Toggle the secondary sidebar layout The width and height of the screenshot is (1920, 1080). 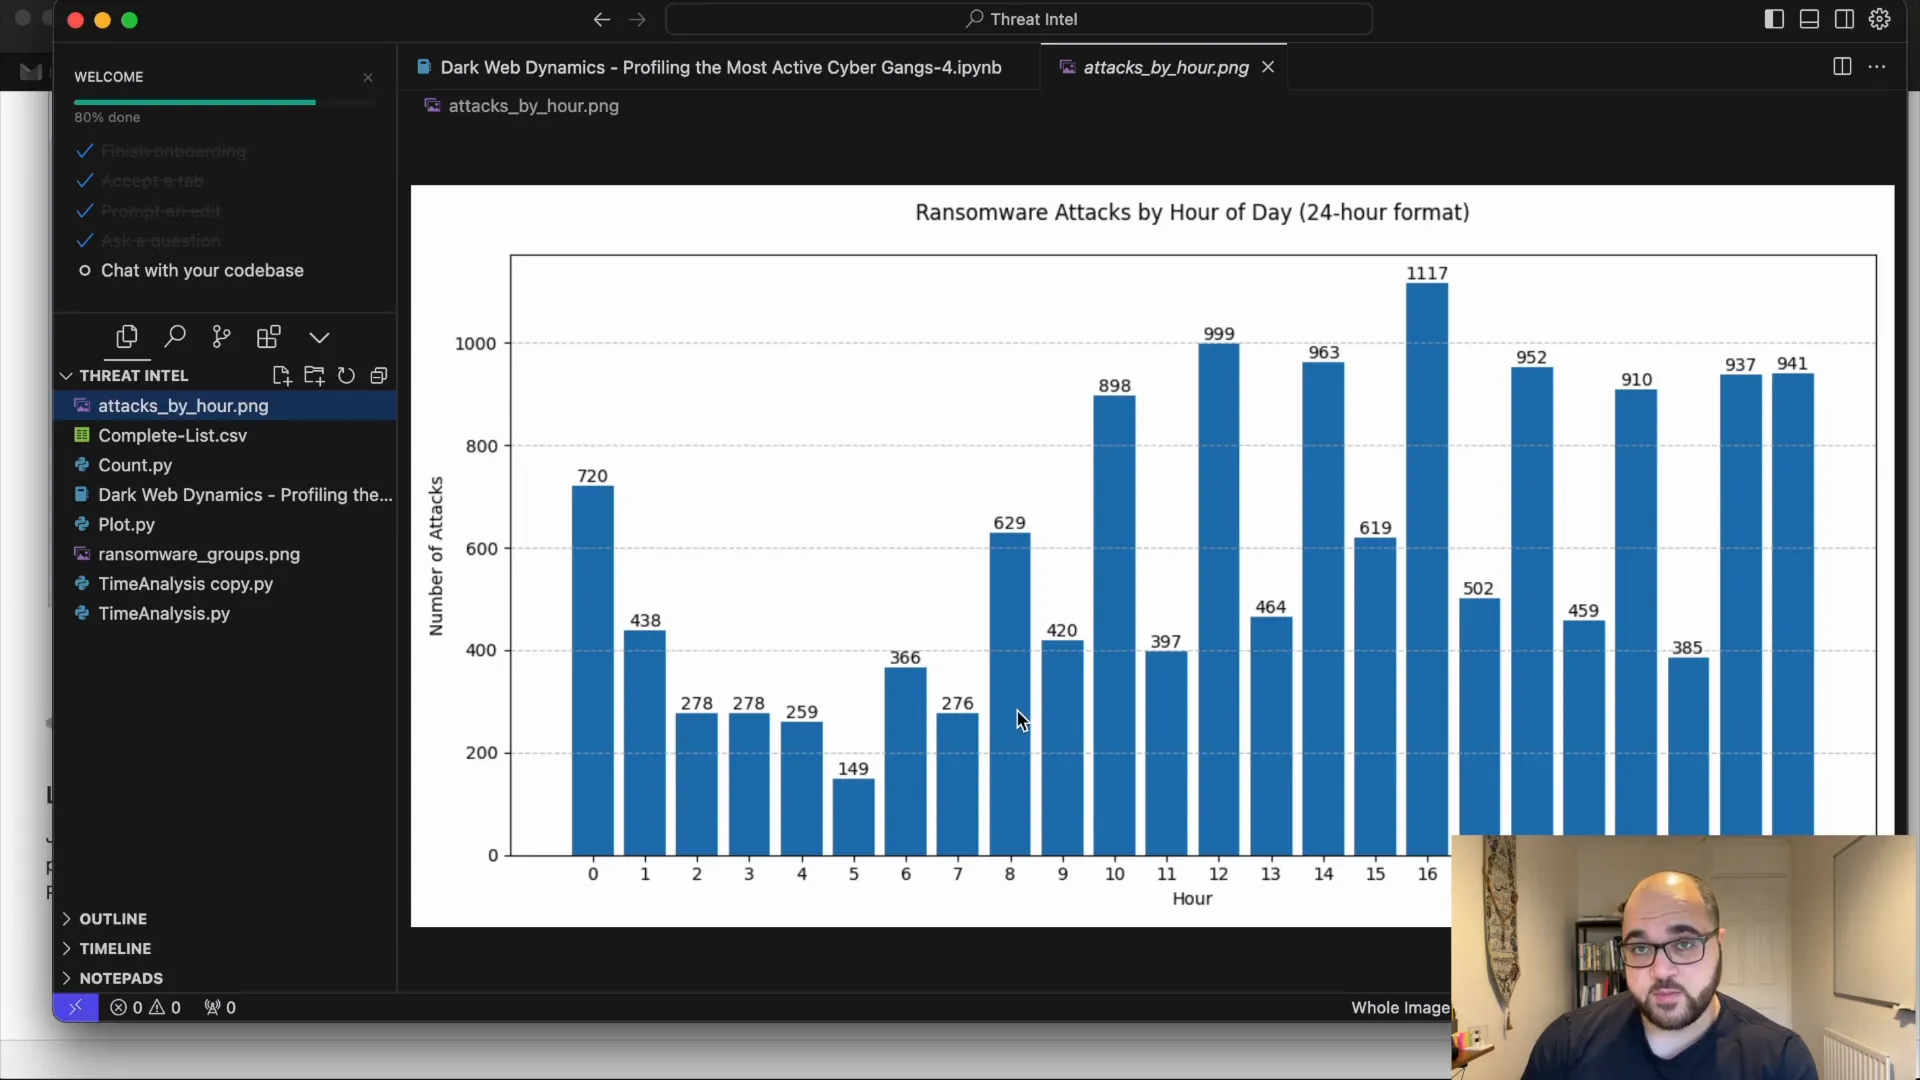1844,19
